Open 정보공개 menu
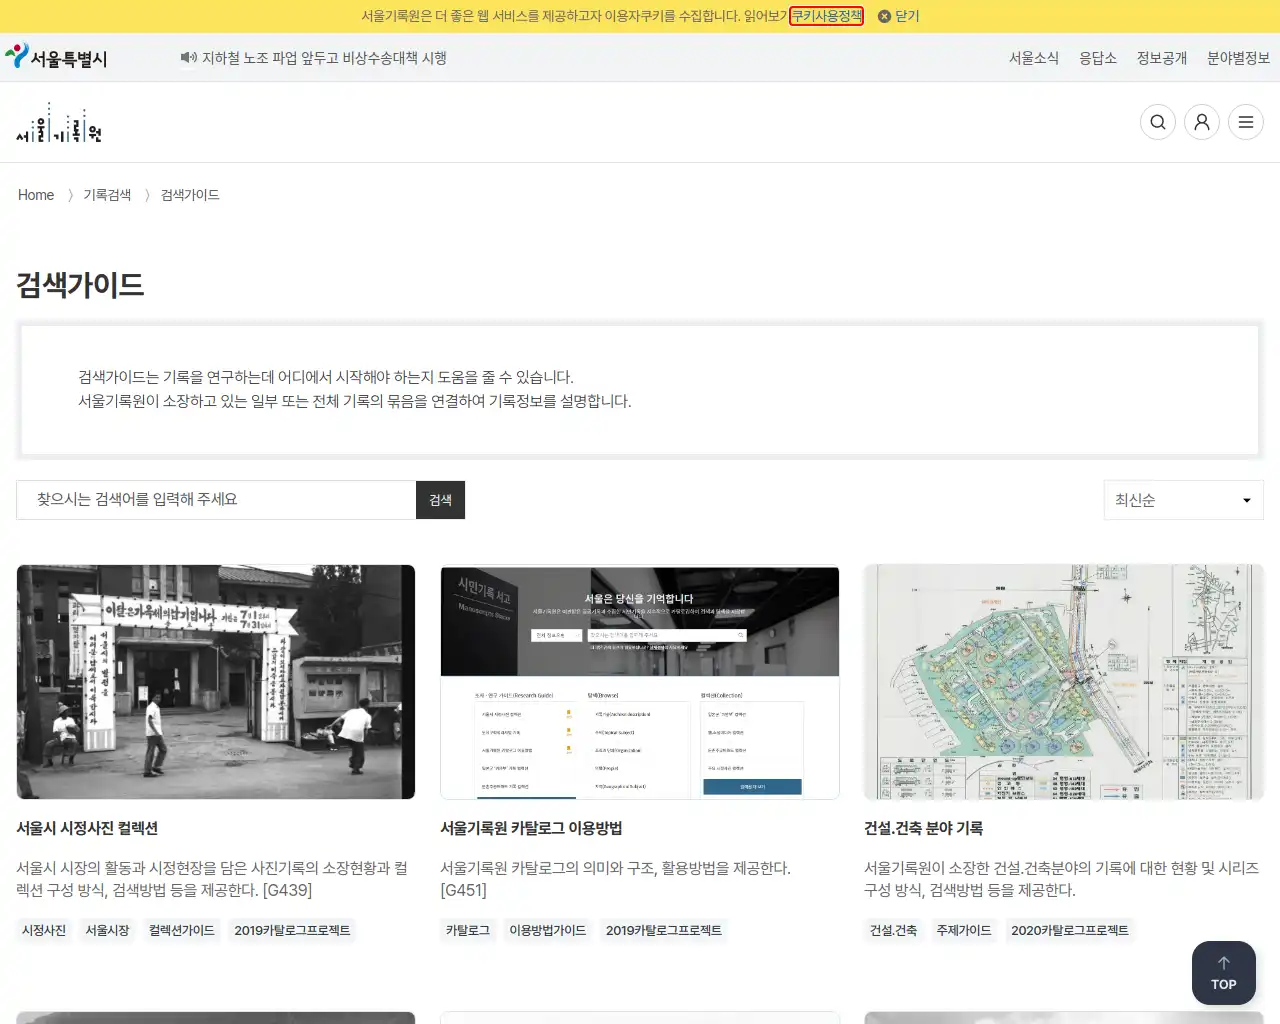The image size is (1280, 1024). (1161, 58)
